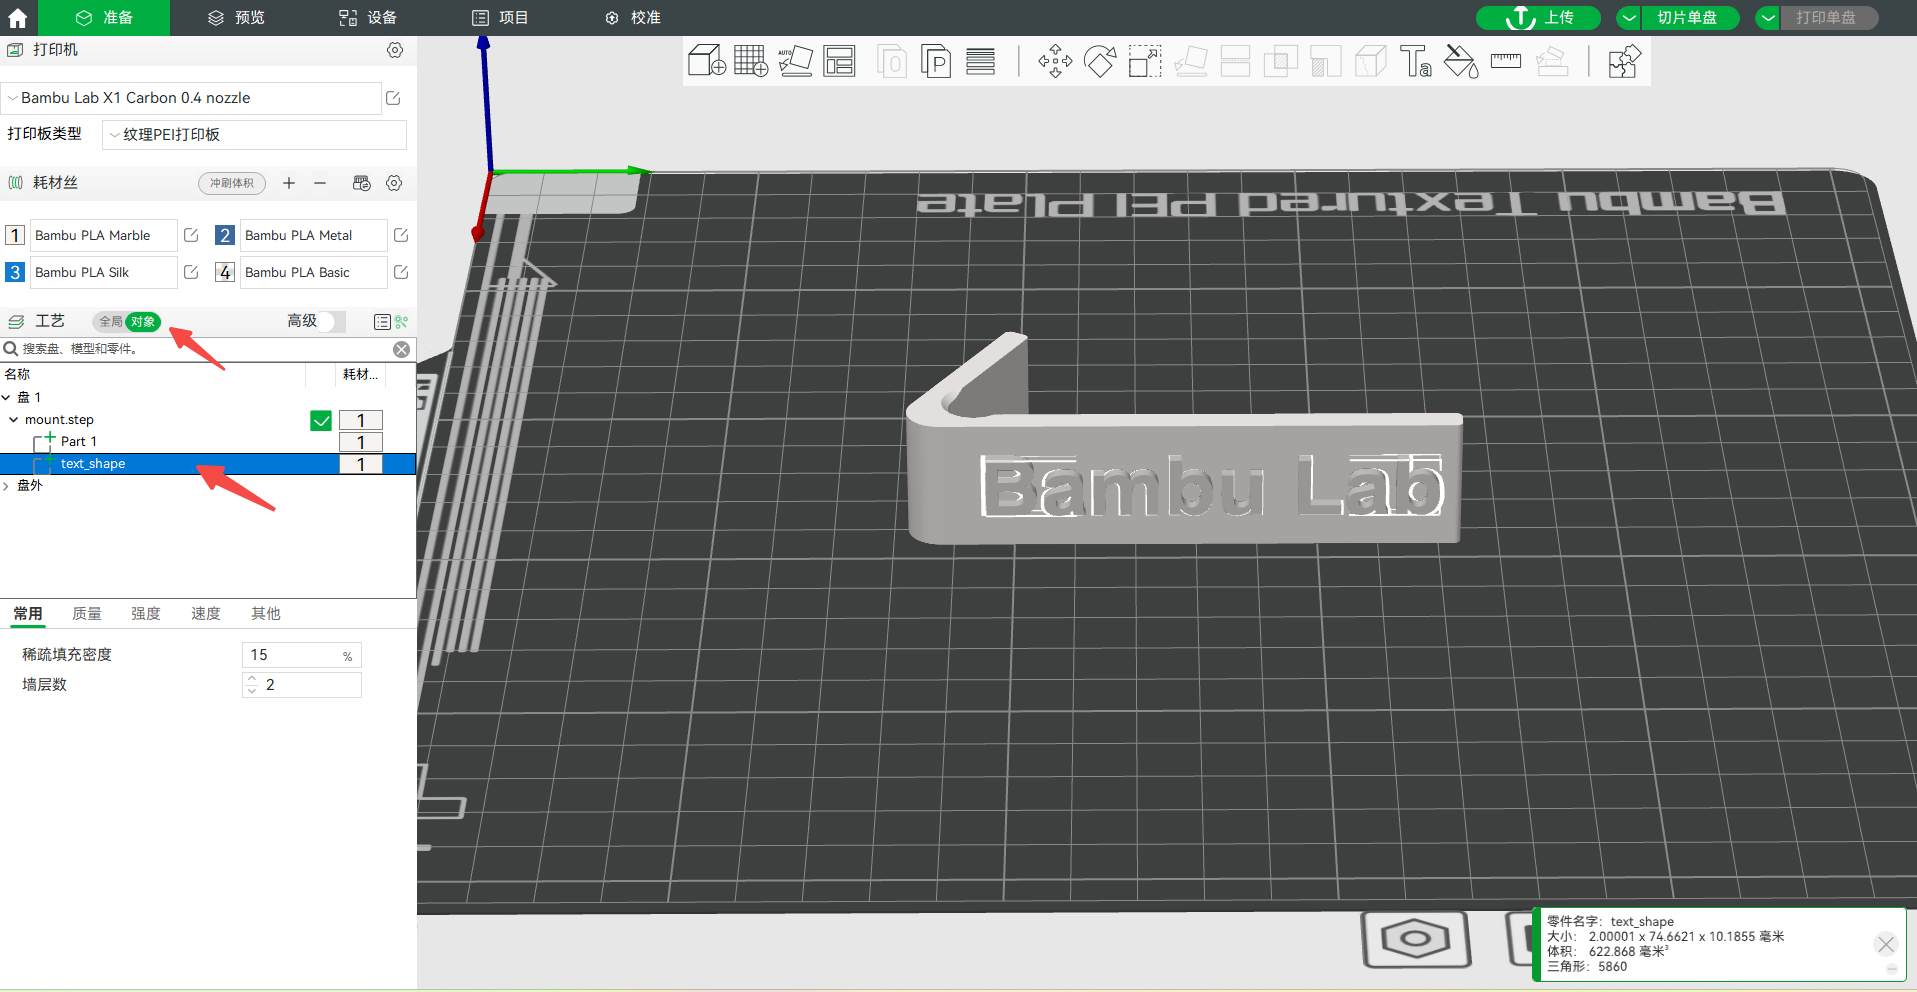The height and width of the screenshot is (992, 1917).
Task: Switch to the 设备 (Device) tab
Action: [368, 18]
